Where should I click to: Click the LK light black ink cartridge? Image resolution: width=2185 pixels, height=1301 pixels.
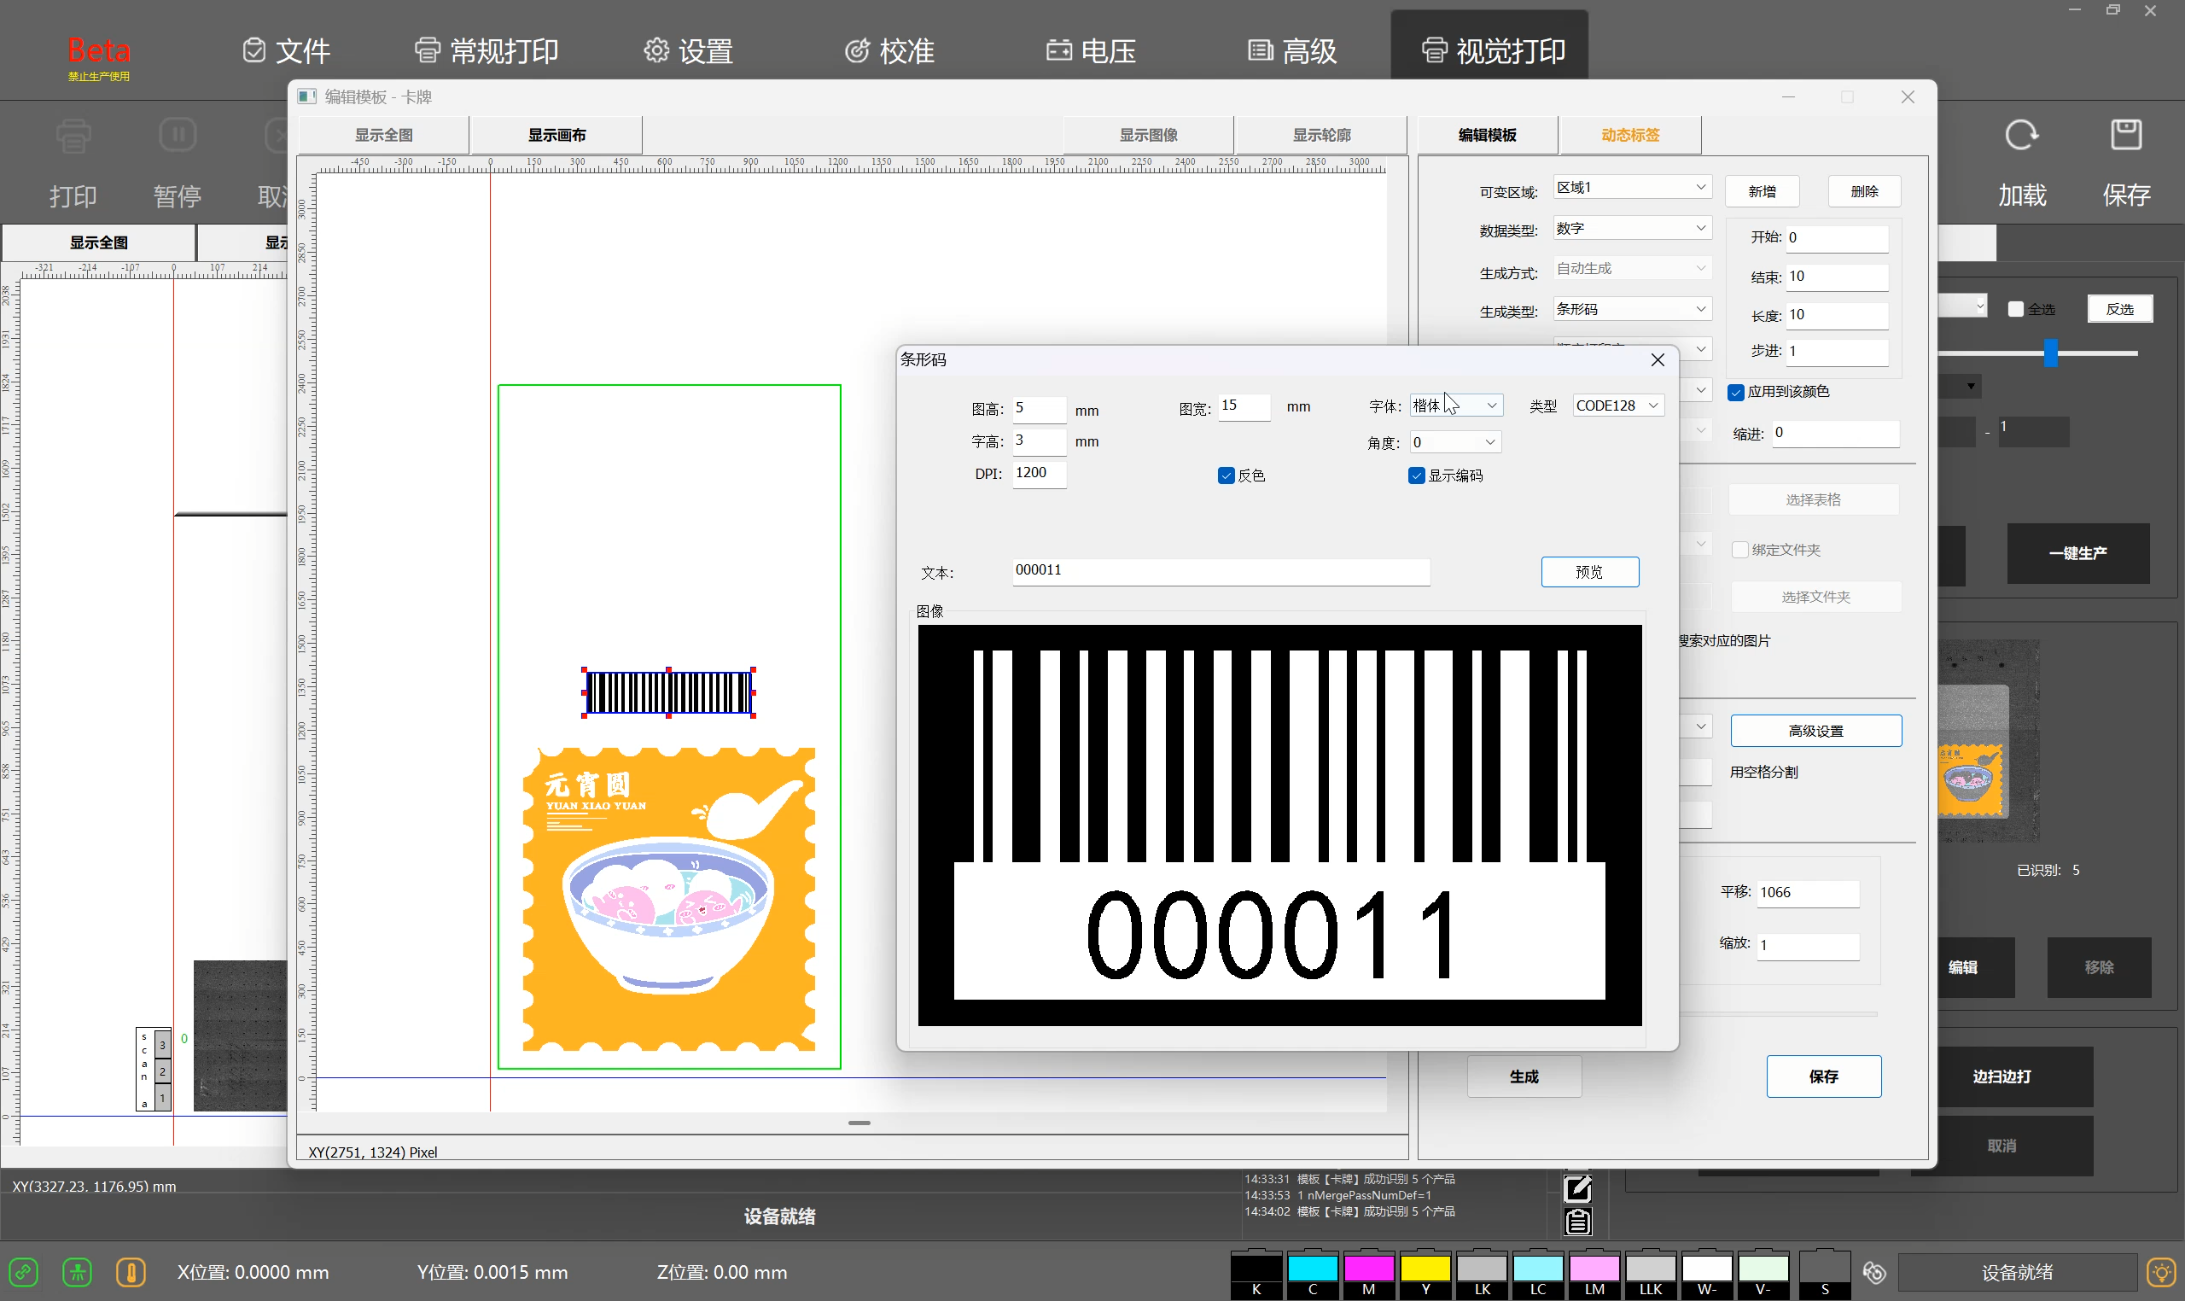pos(1482,1274)
